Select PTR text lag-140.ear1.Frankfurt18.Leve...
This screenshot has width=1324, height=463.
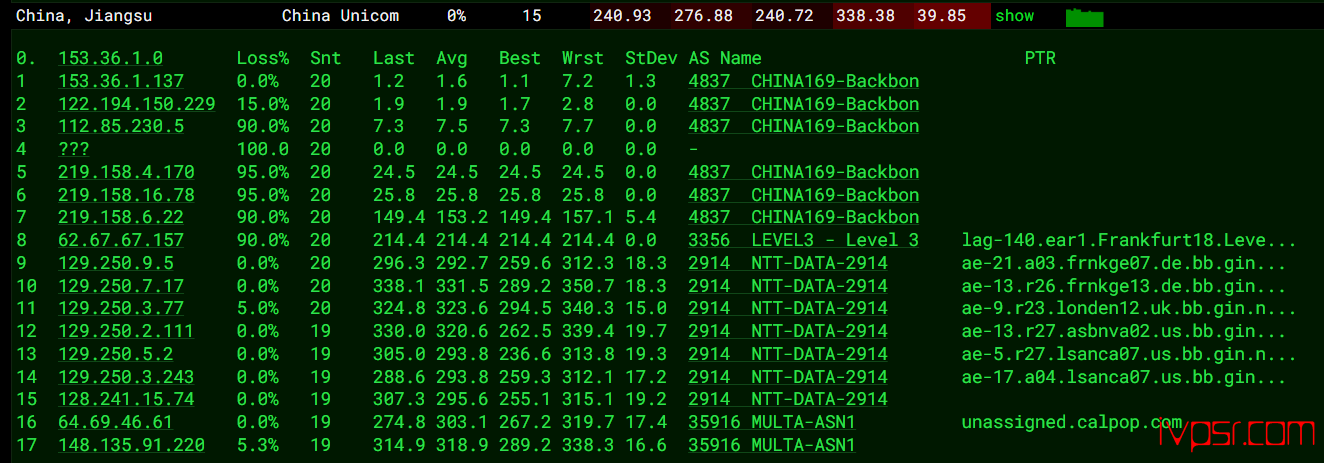point(1129,240)
